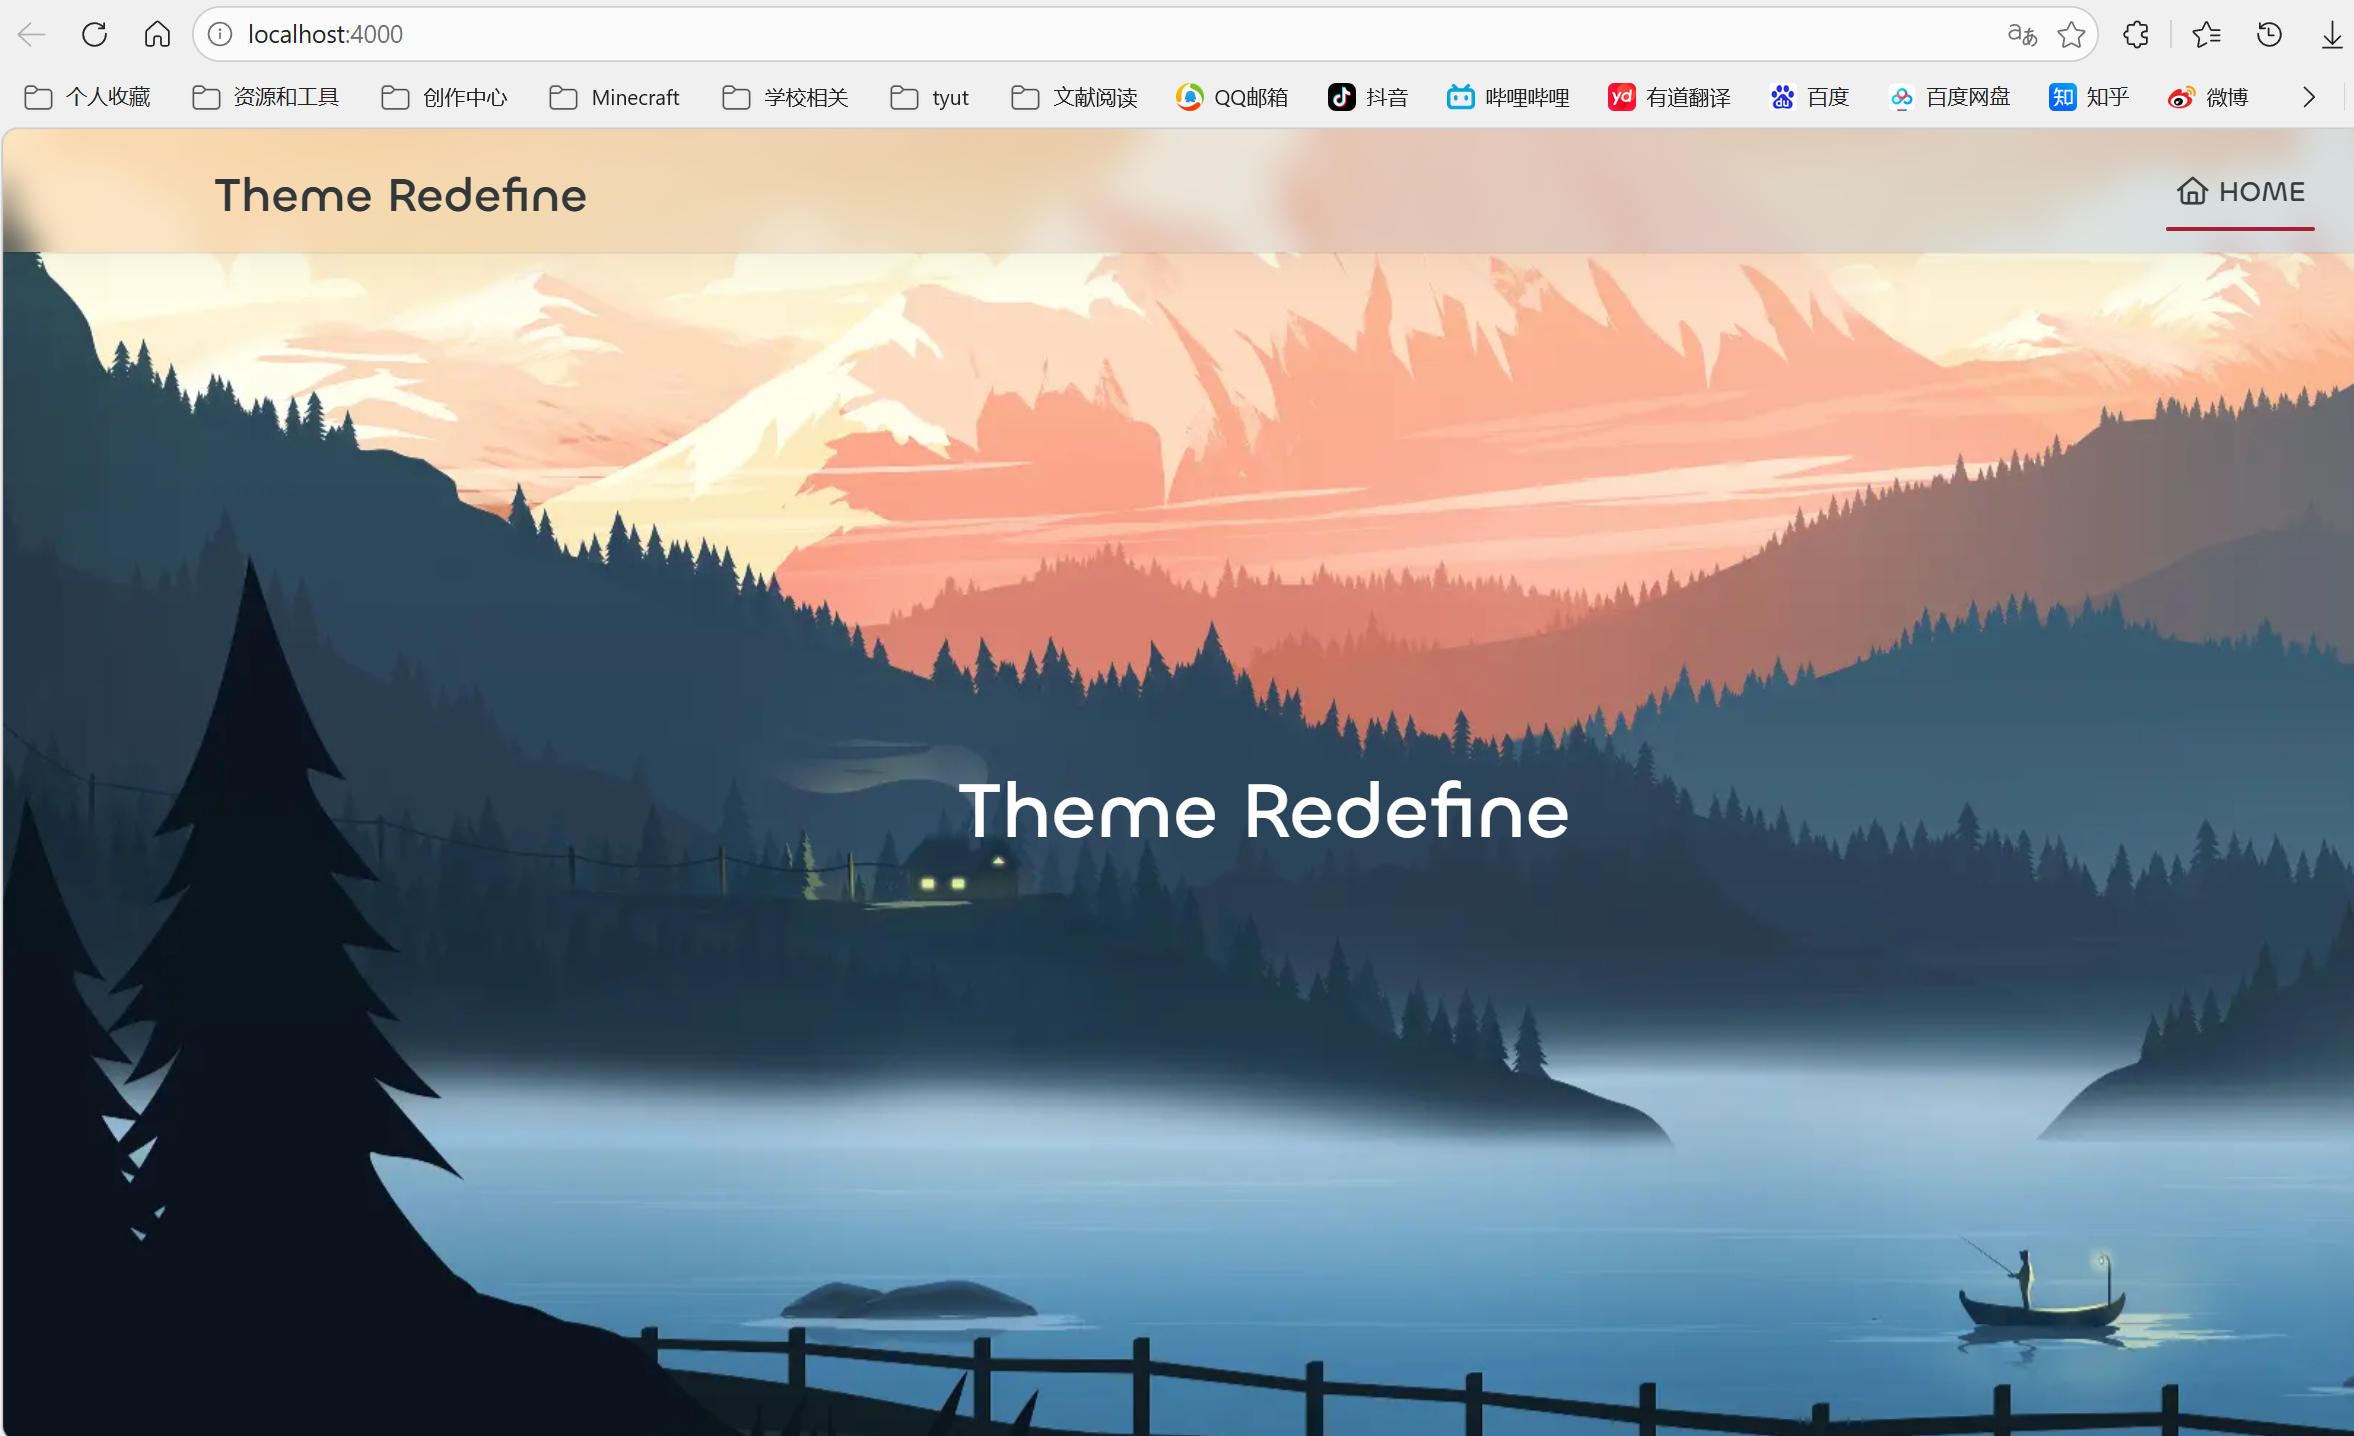This screenshot has width=2354, height=1436.
Task: Add this page to favorites with the star icon
Action: (2071, 34)
